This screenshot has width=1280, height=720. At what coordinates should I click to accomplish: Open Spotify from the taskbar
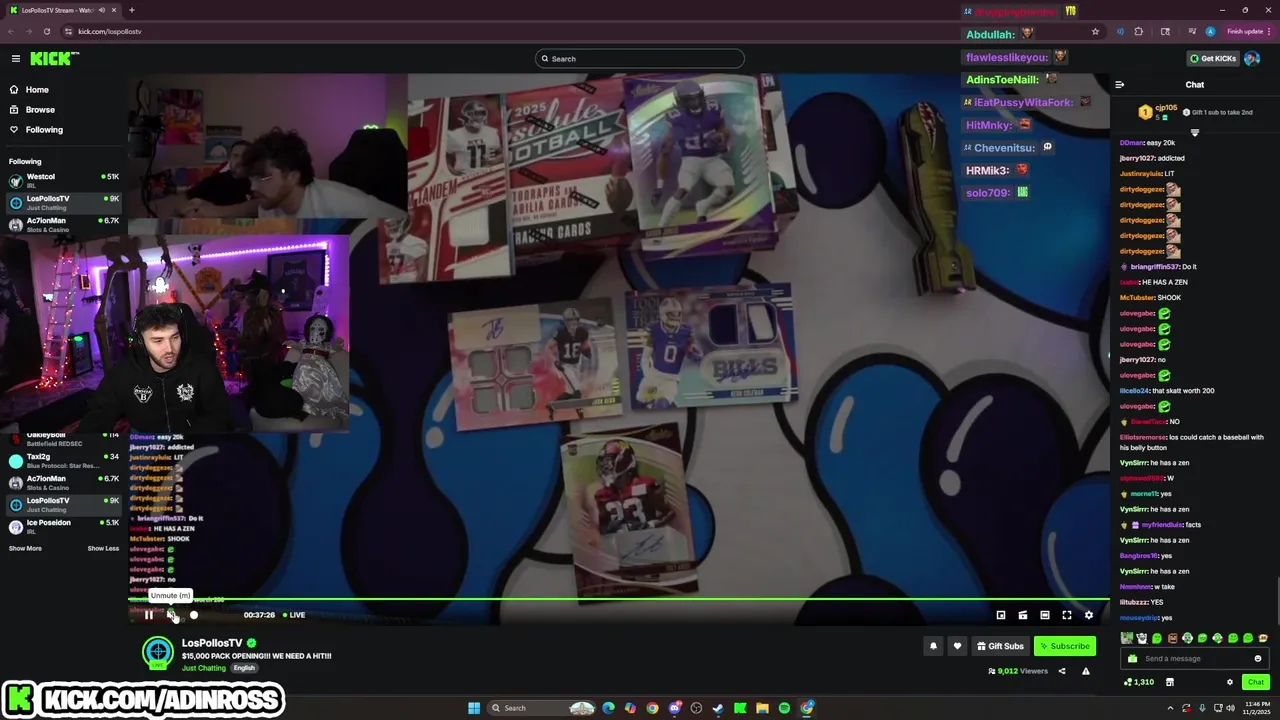pos(784,708)
